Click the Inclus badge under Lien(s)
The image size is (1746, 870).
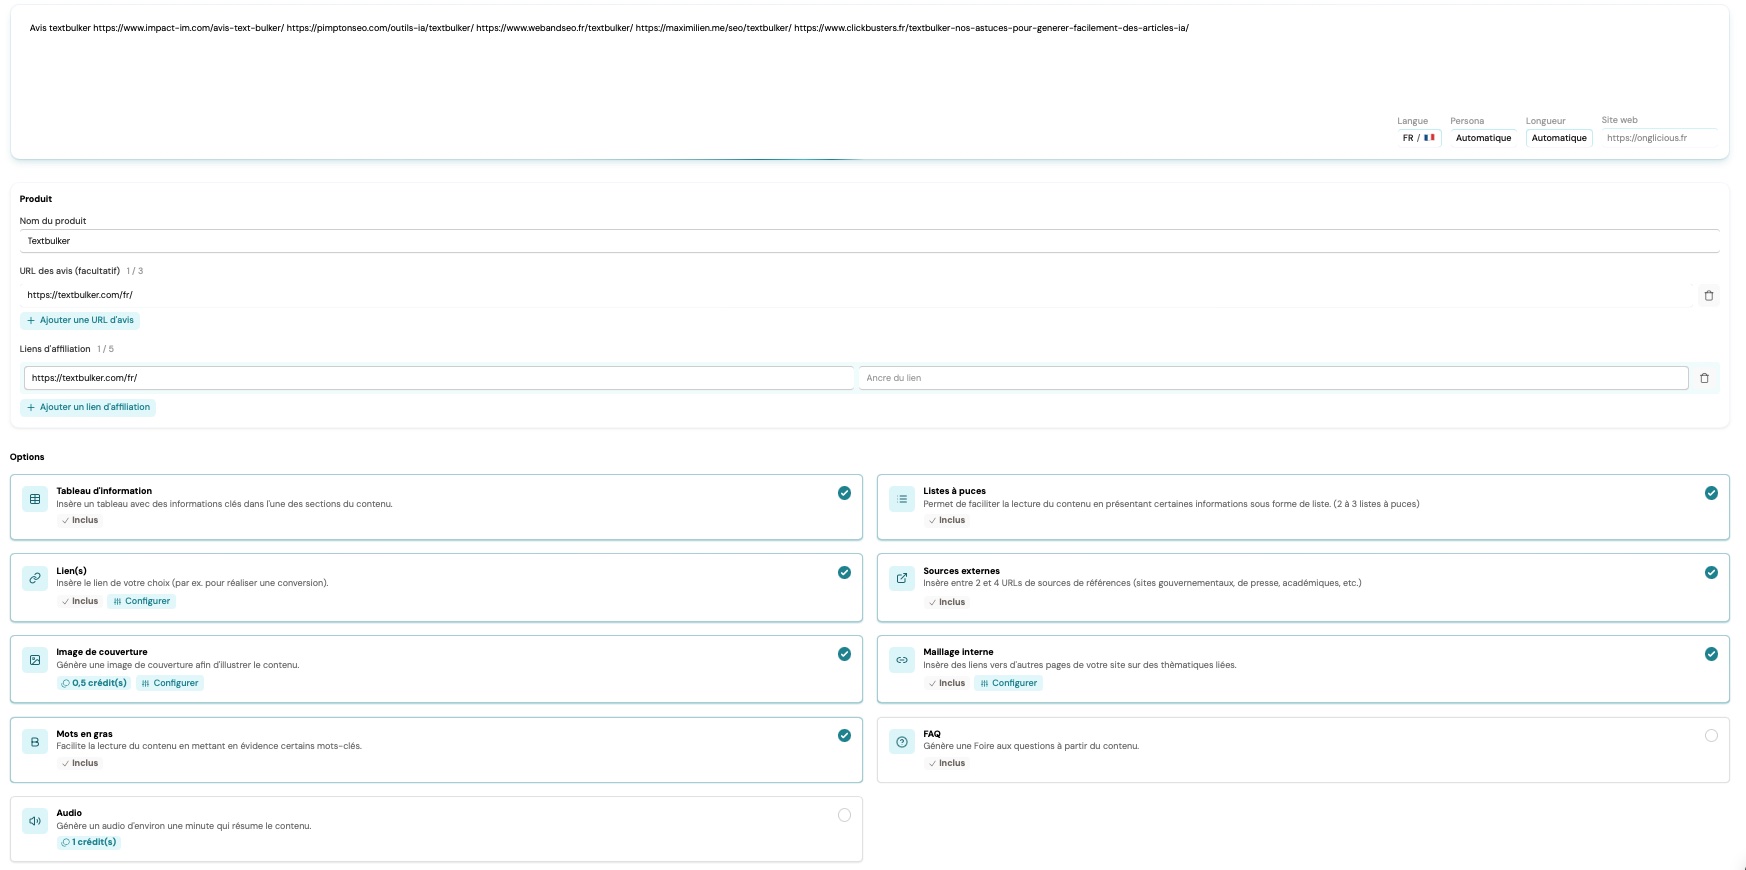[80, 601]
